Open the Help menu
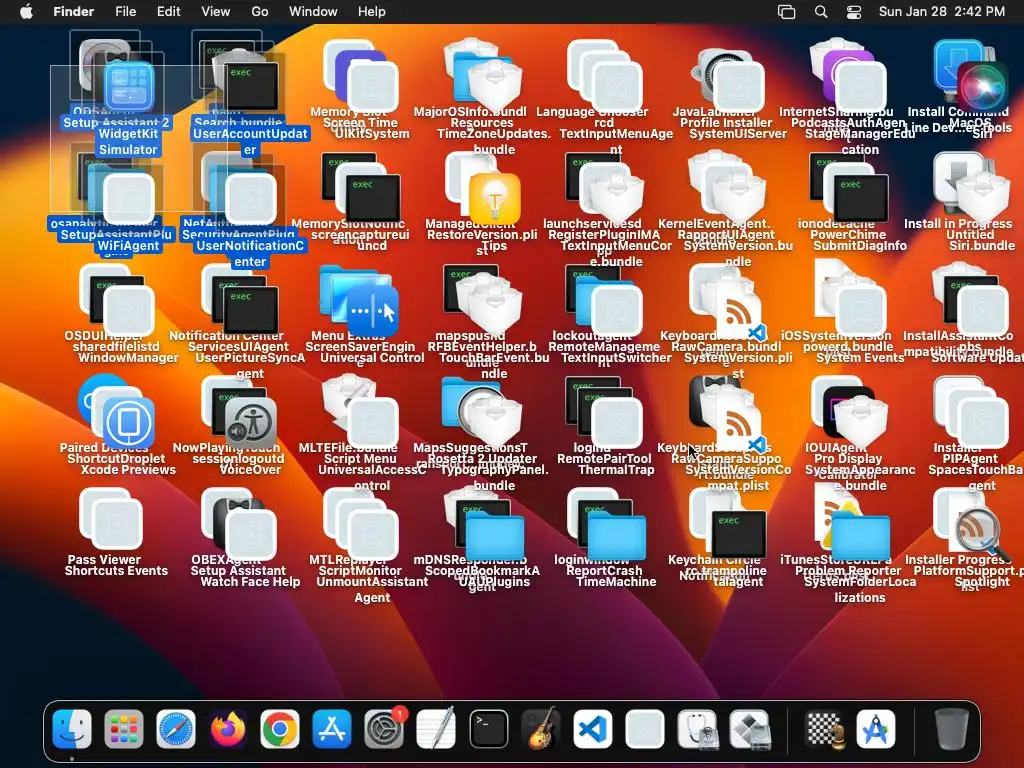Viewport: 1024px width, 768px height. [372, 12]
